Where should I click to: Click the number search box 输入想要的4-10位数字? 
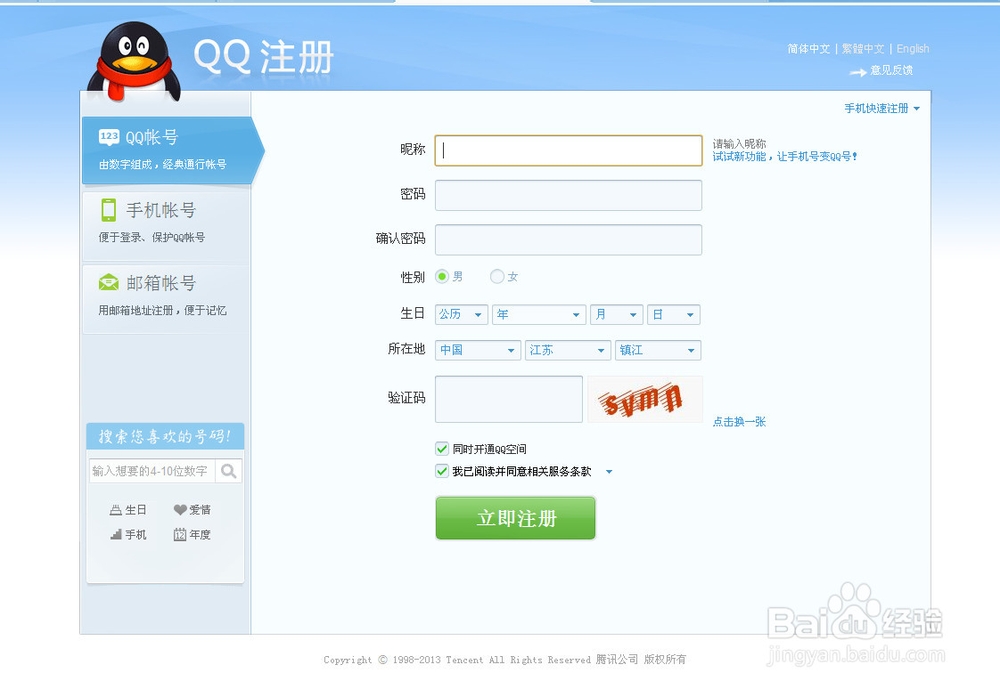[152, 471]
